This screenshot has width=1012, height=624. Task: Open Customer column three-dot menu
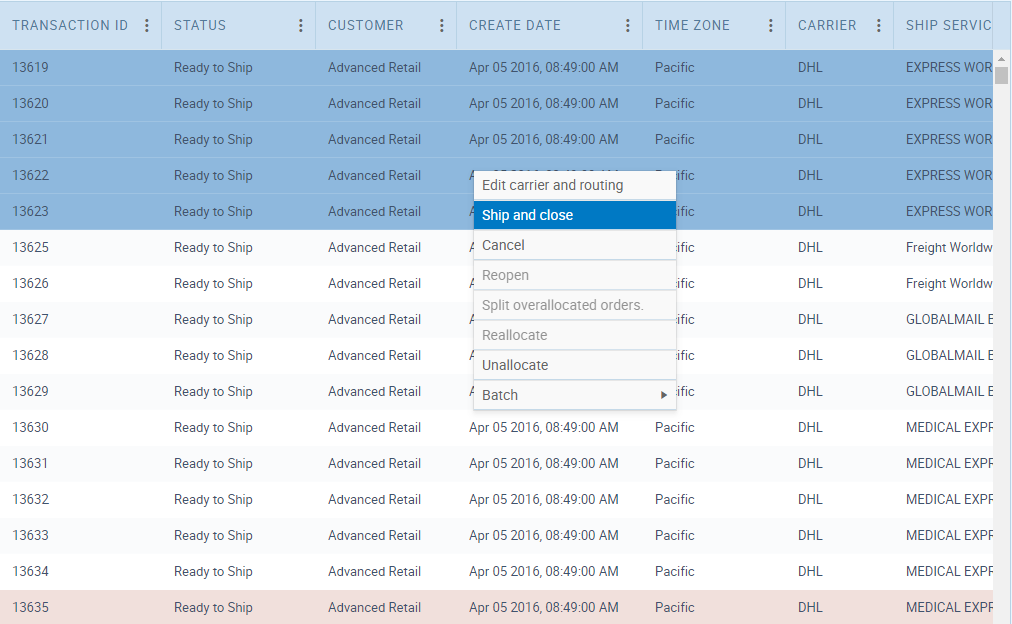tap(442, 26)
